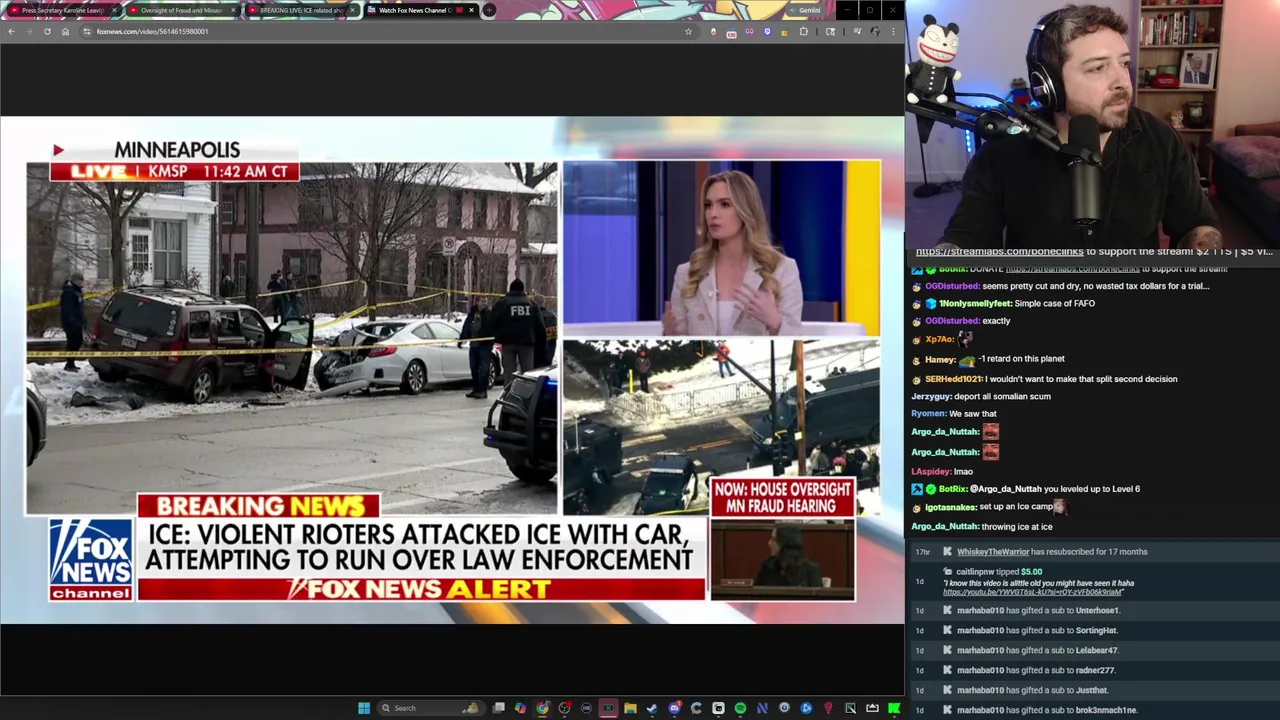
Task: Click the event gifting a sub to radner277
Action: (x=1093, y=670)
